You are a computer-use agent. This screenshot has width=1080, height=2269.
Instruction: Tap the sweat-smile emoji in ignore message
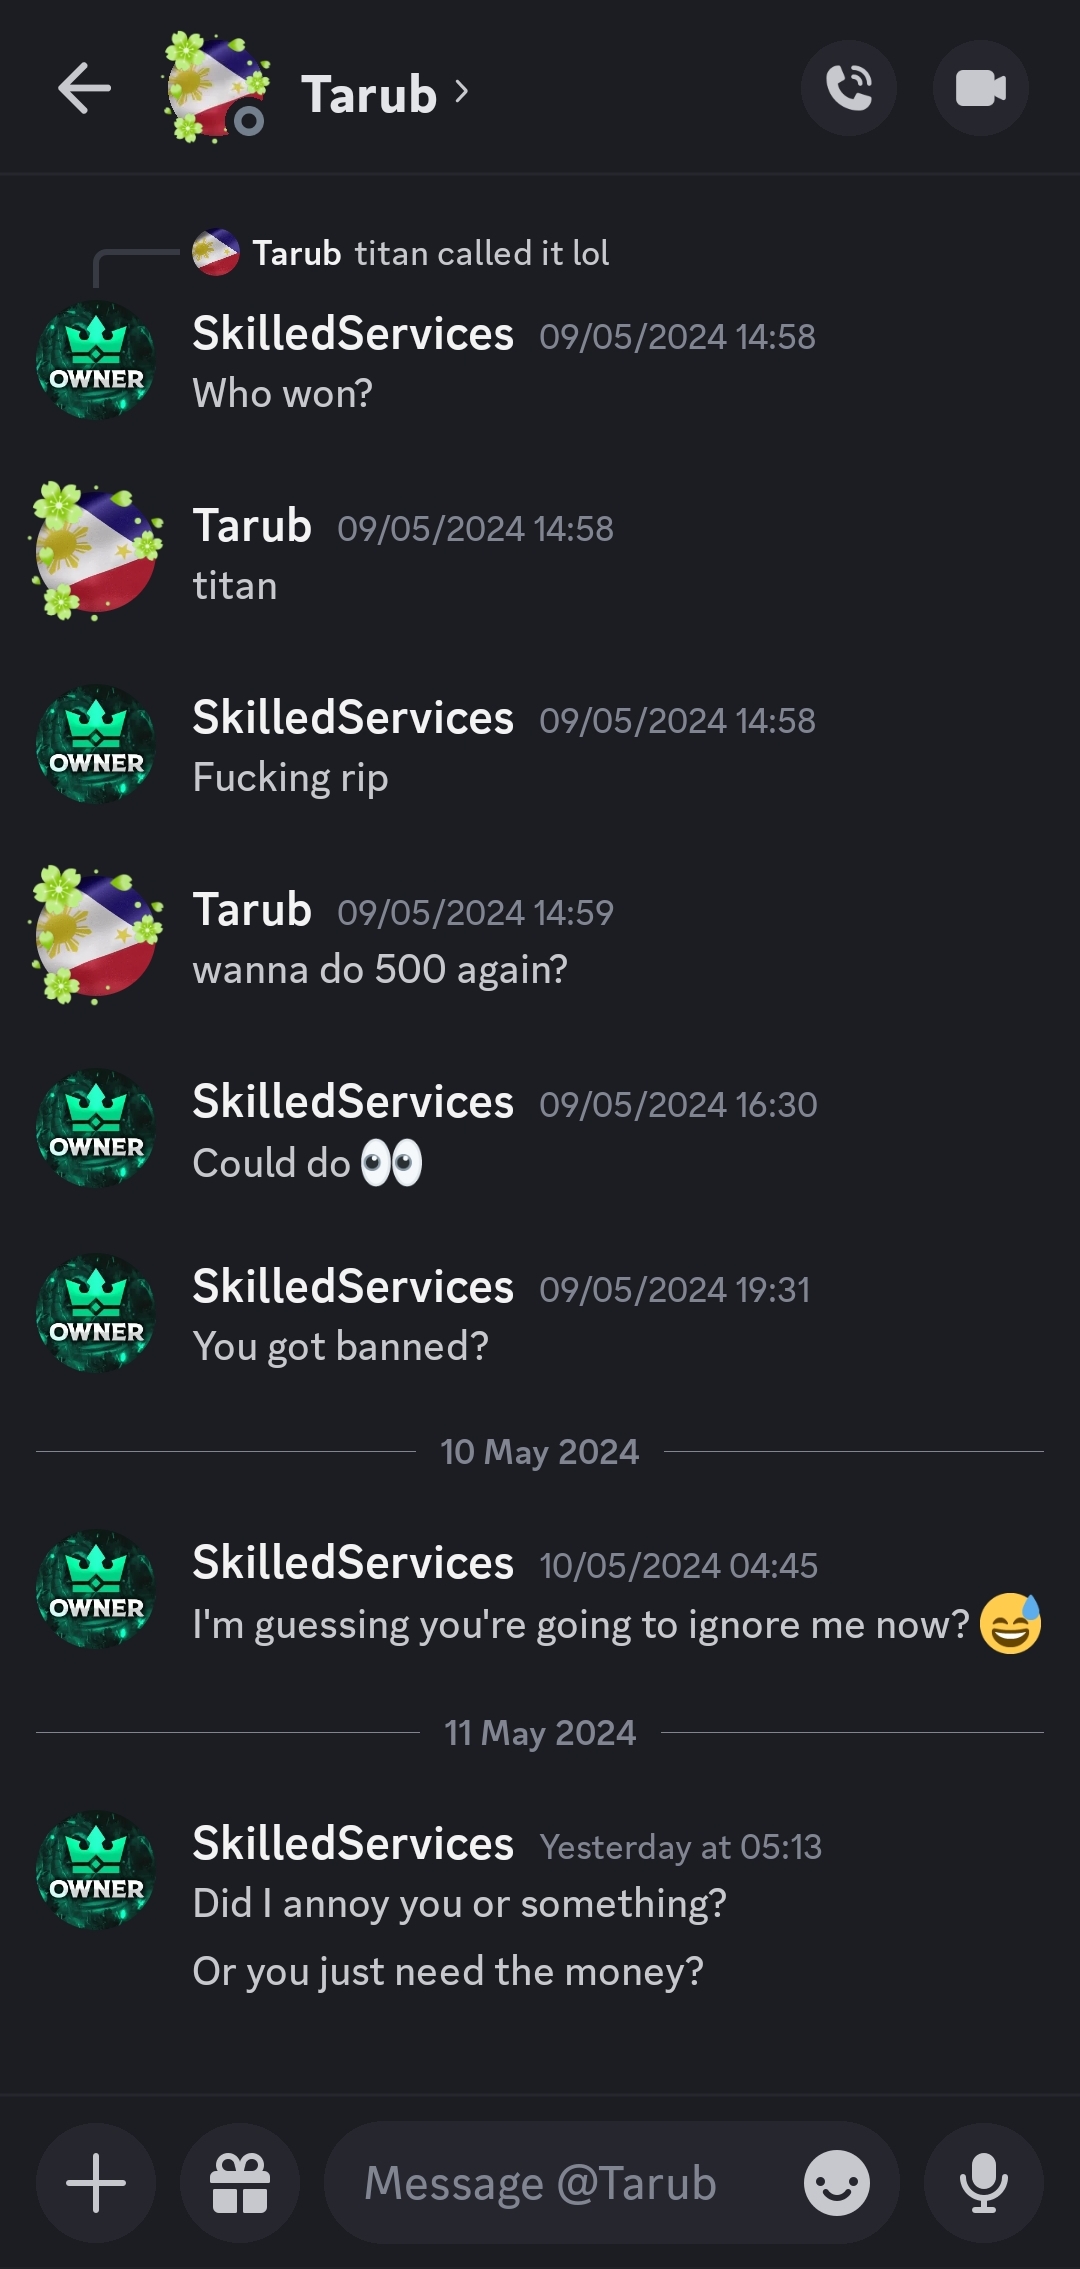tap(1010, 1623)
